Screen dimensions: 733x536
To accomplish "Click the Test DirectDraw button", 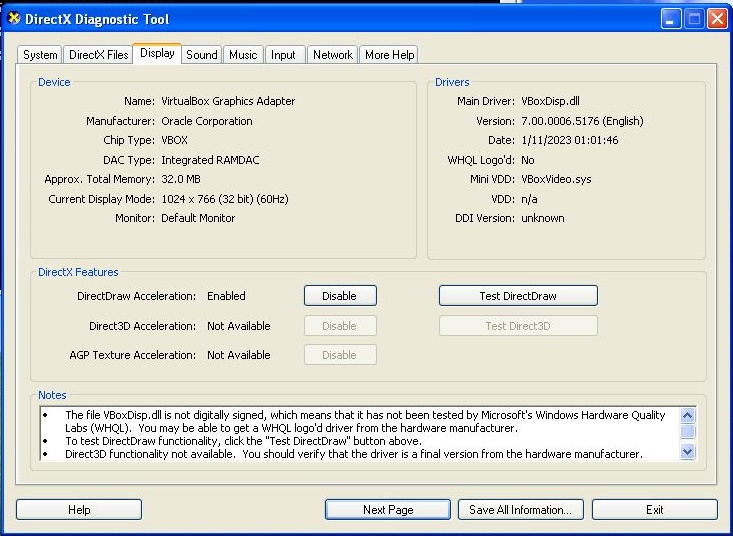I will [x=518, y=296].
